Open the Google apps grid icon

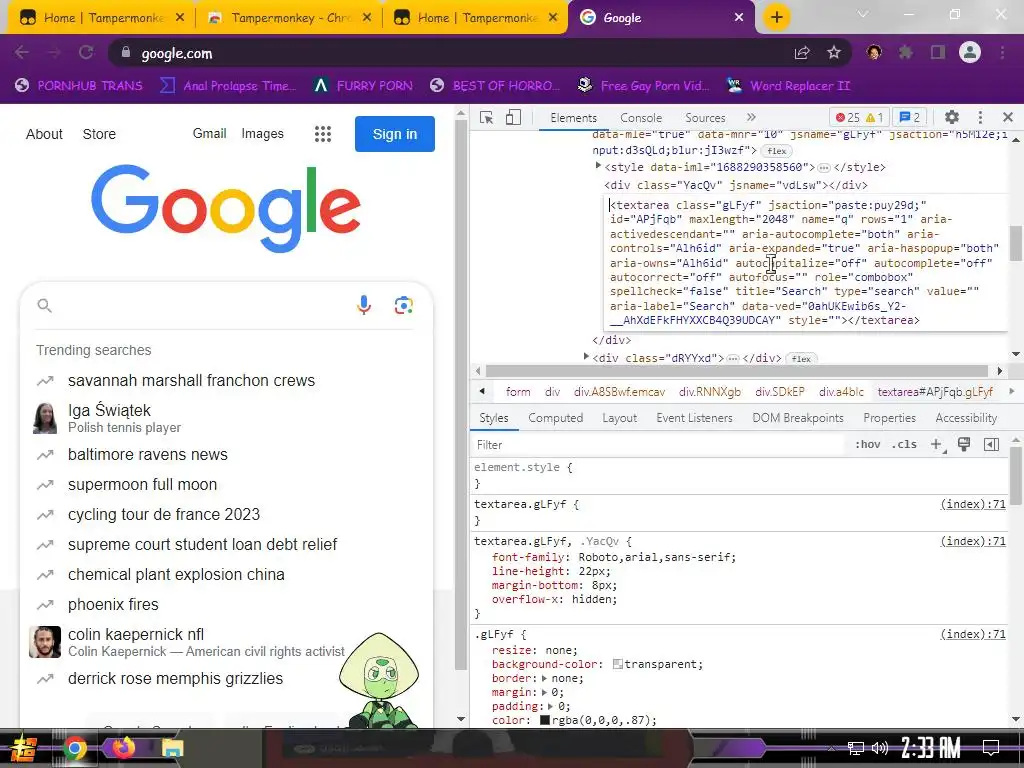coord(323,134)
